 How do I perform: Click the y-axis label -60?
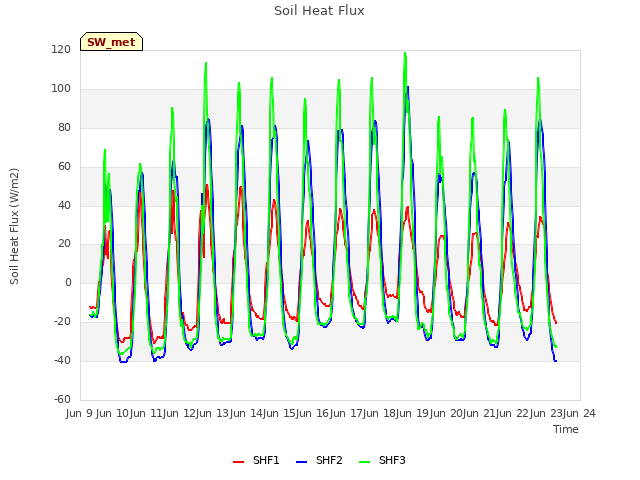[x=62, y=399]
